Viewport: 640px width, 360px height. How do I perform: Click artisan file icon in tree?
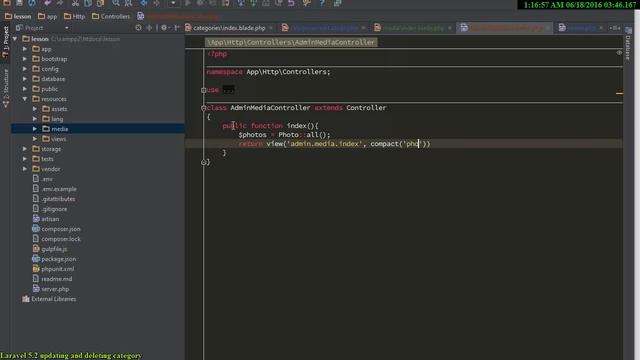click(x=36, y=219)
